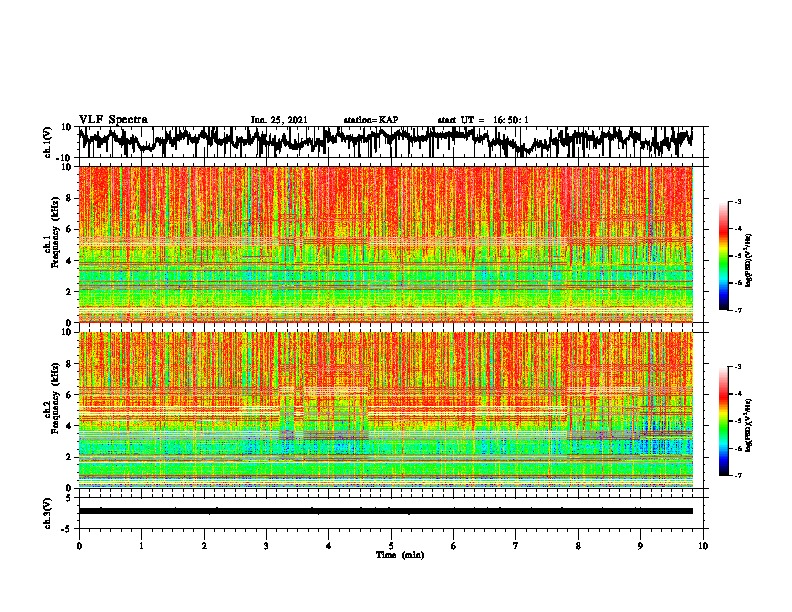Image resolution: width=792 pixels, height=612 pixels.
Task: Click the "-7" label on ch.2 color bar
Action: [x=738, y=476]
